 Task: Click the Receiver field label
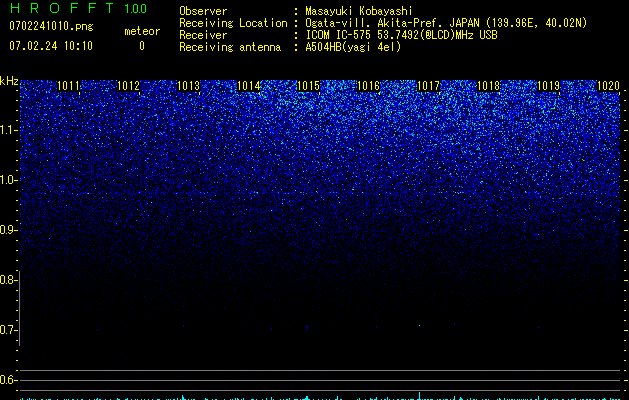pyautogui.click(x=203, y=35)
